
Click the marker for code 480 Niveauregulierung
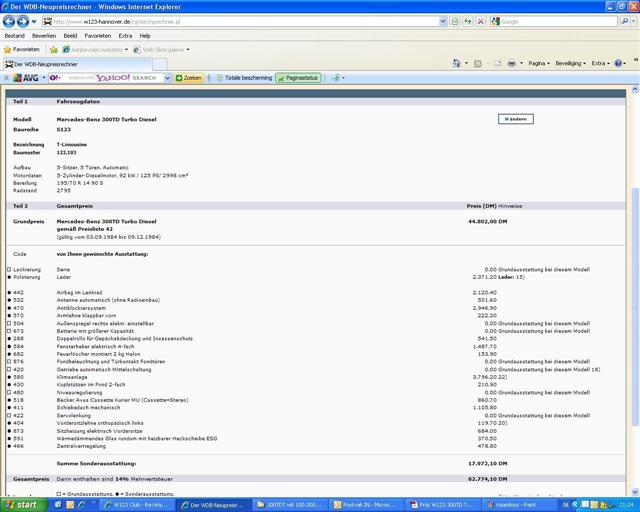pyautogui.click(x=9, y=392)
